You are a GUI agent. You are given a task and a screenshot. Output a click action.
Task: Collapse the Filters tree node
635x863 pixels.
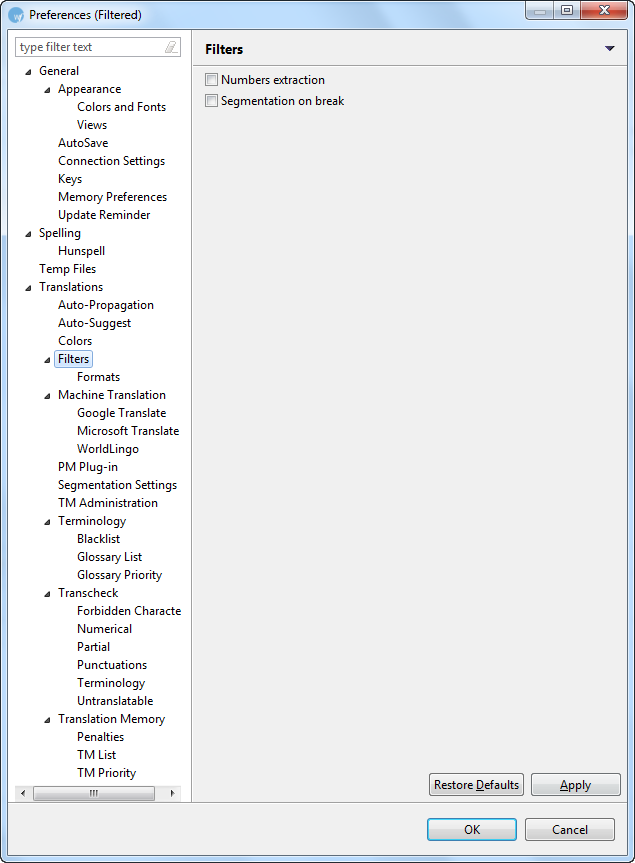(47, 360)
